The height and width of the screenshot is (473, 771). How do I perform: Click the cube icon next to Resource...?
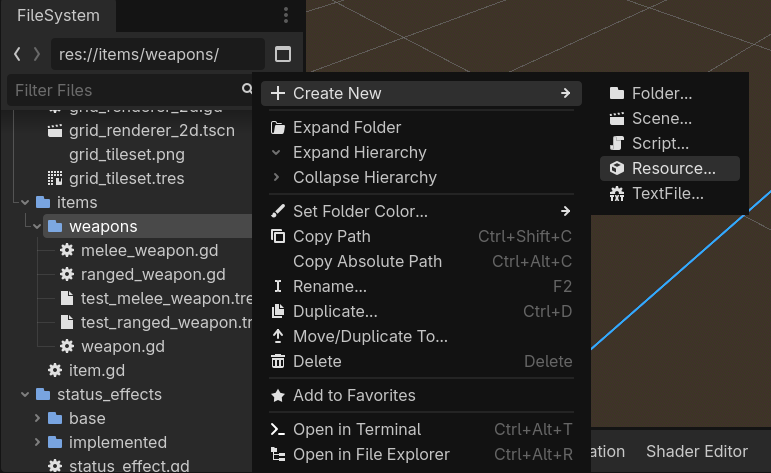click(x=617, y=168)
